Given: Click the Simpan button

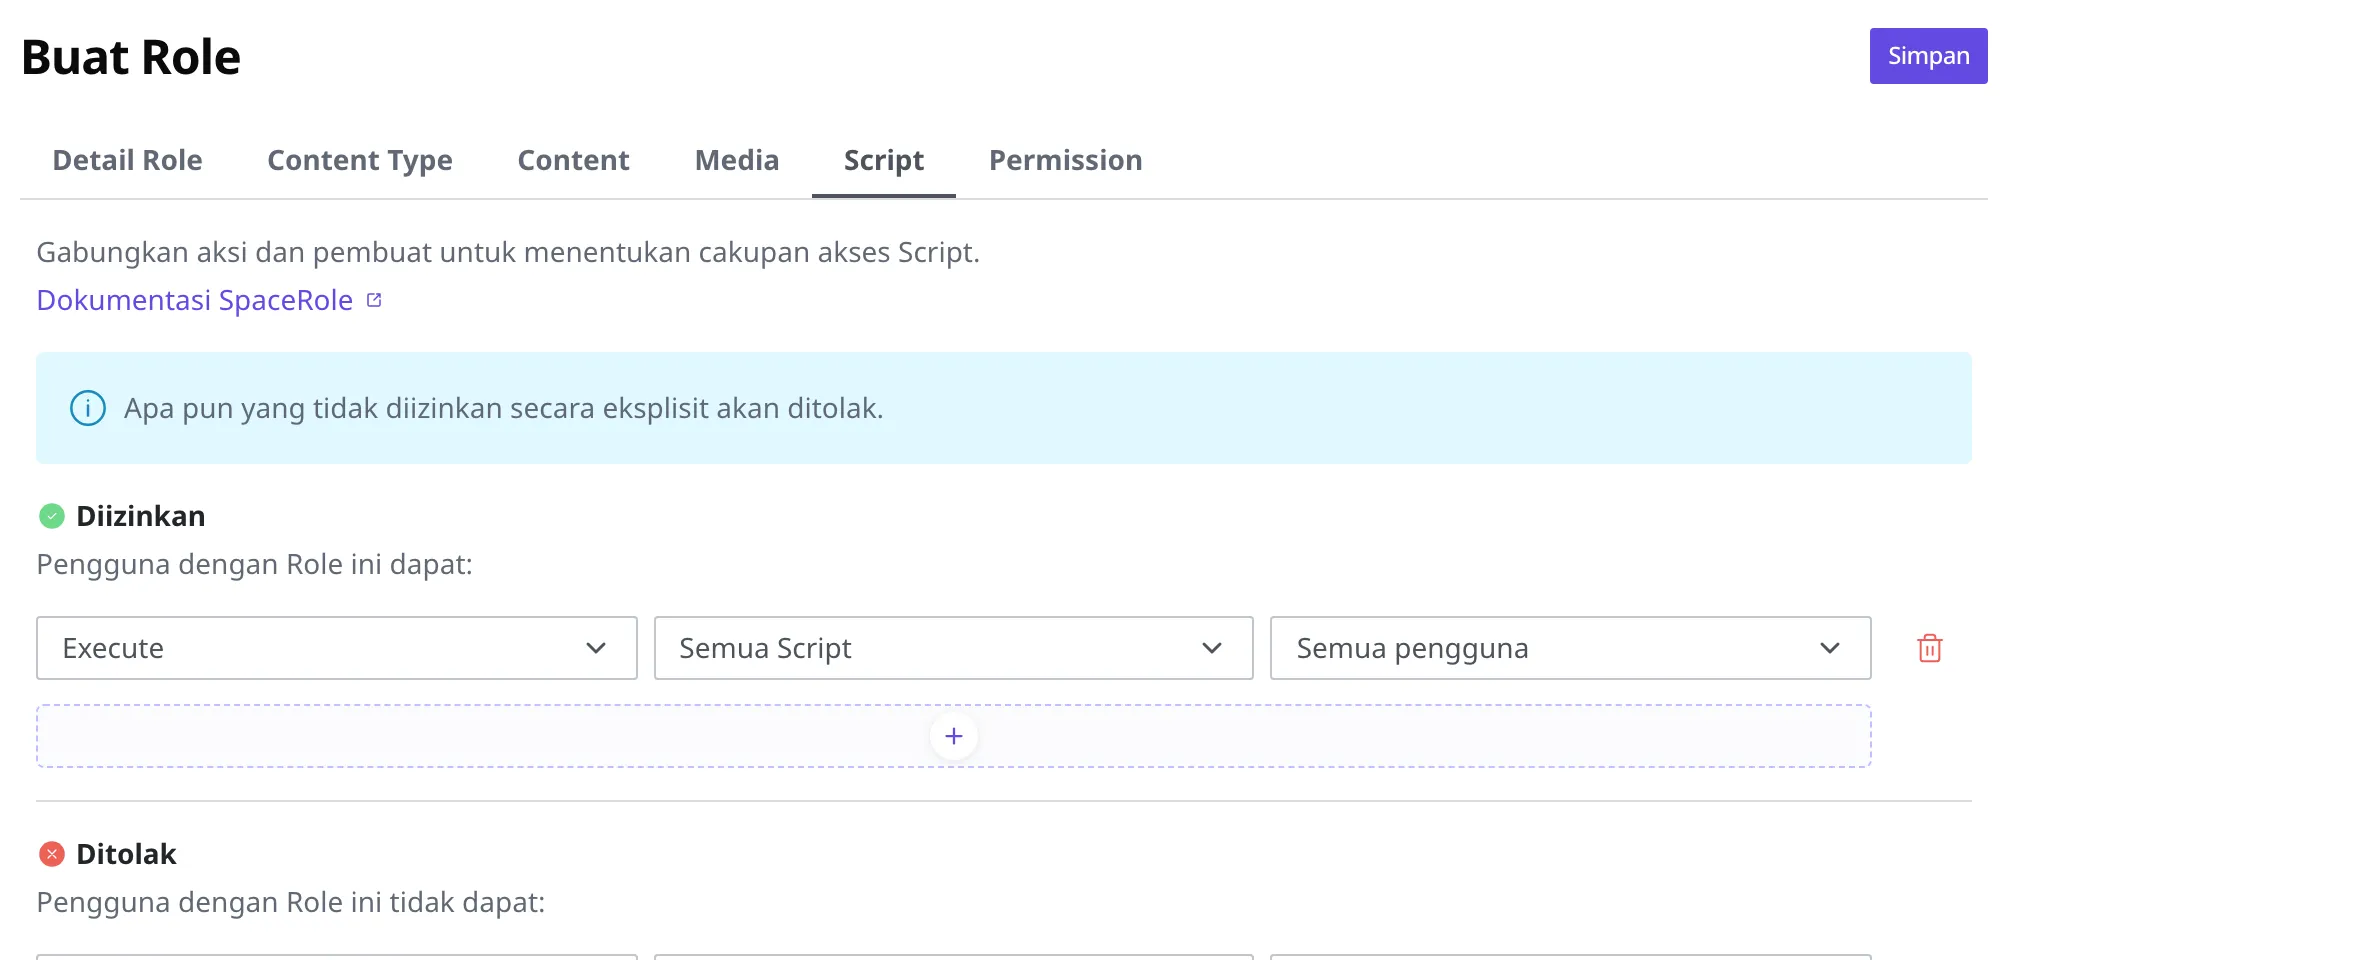Looking at the screenshot, I should tap(1928, 56).
